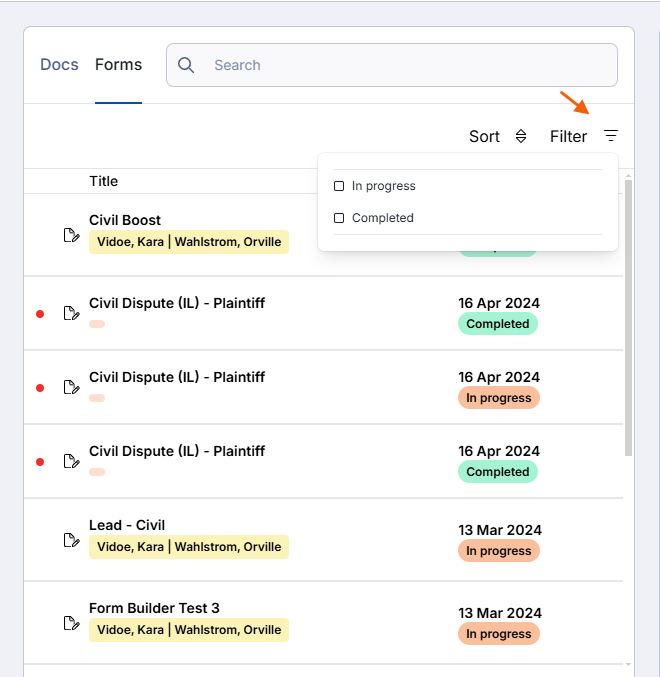Click the form icon next to Lead - Civil
Viewport: 660px width, 677px height.
(x=71, y=540)
